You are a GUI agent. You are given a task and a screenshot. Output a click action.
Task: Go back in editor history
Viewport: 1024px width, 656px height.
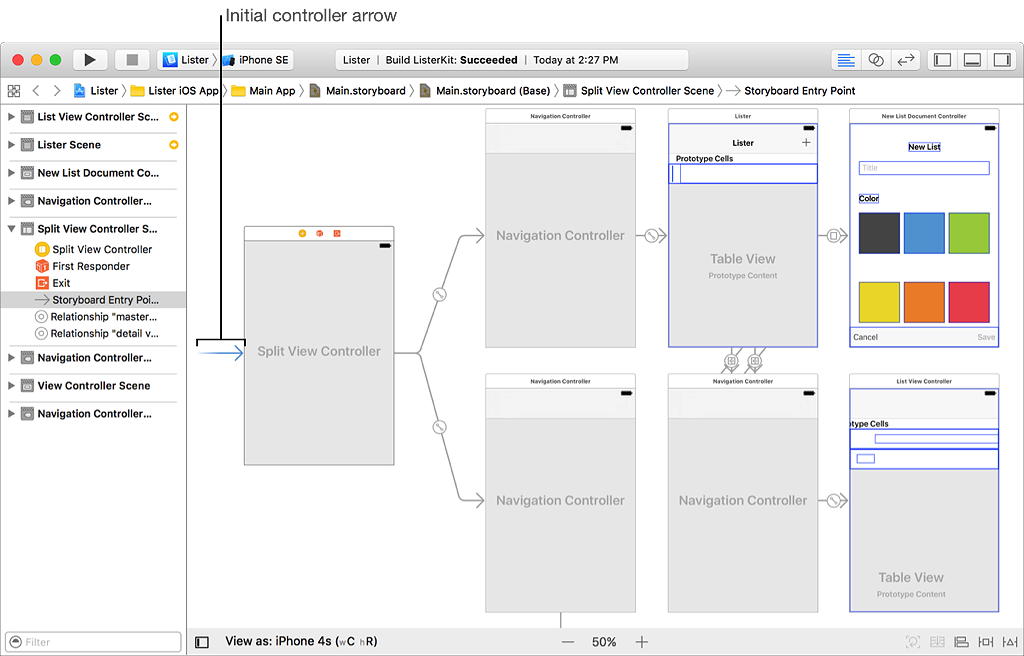click(36, 91)
